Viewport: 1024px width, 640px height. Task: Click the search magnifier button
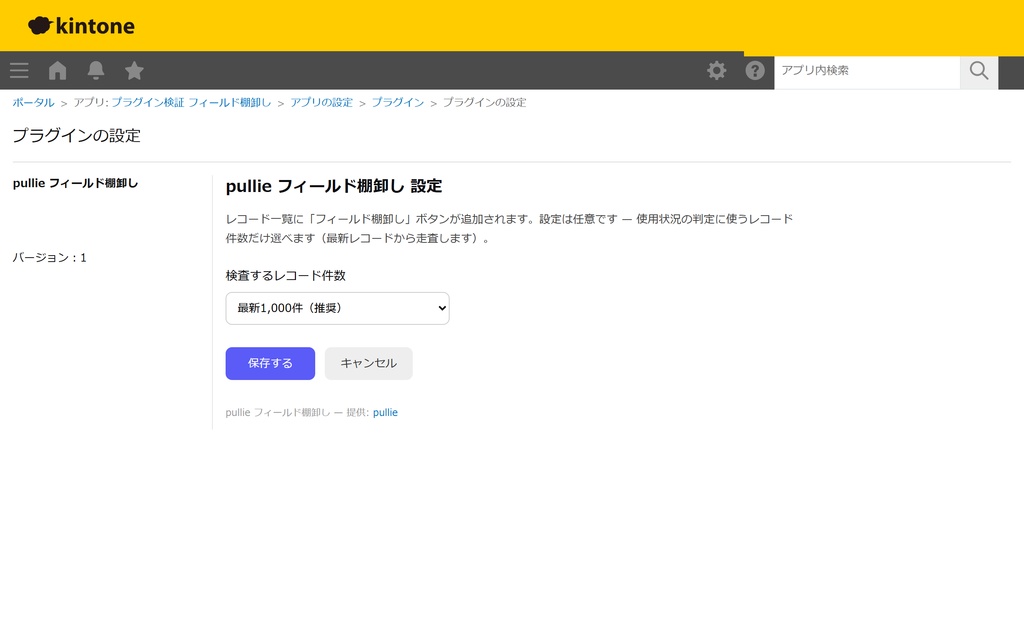tap(979, 71)
